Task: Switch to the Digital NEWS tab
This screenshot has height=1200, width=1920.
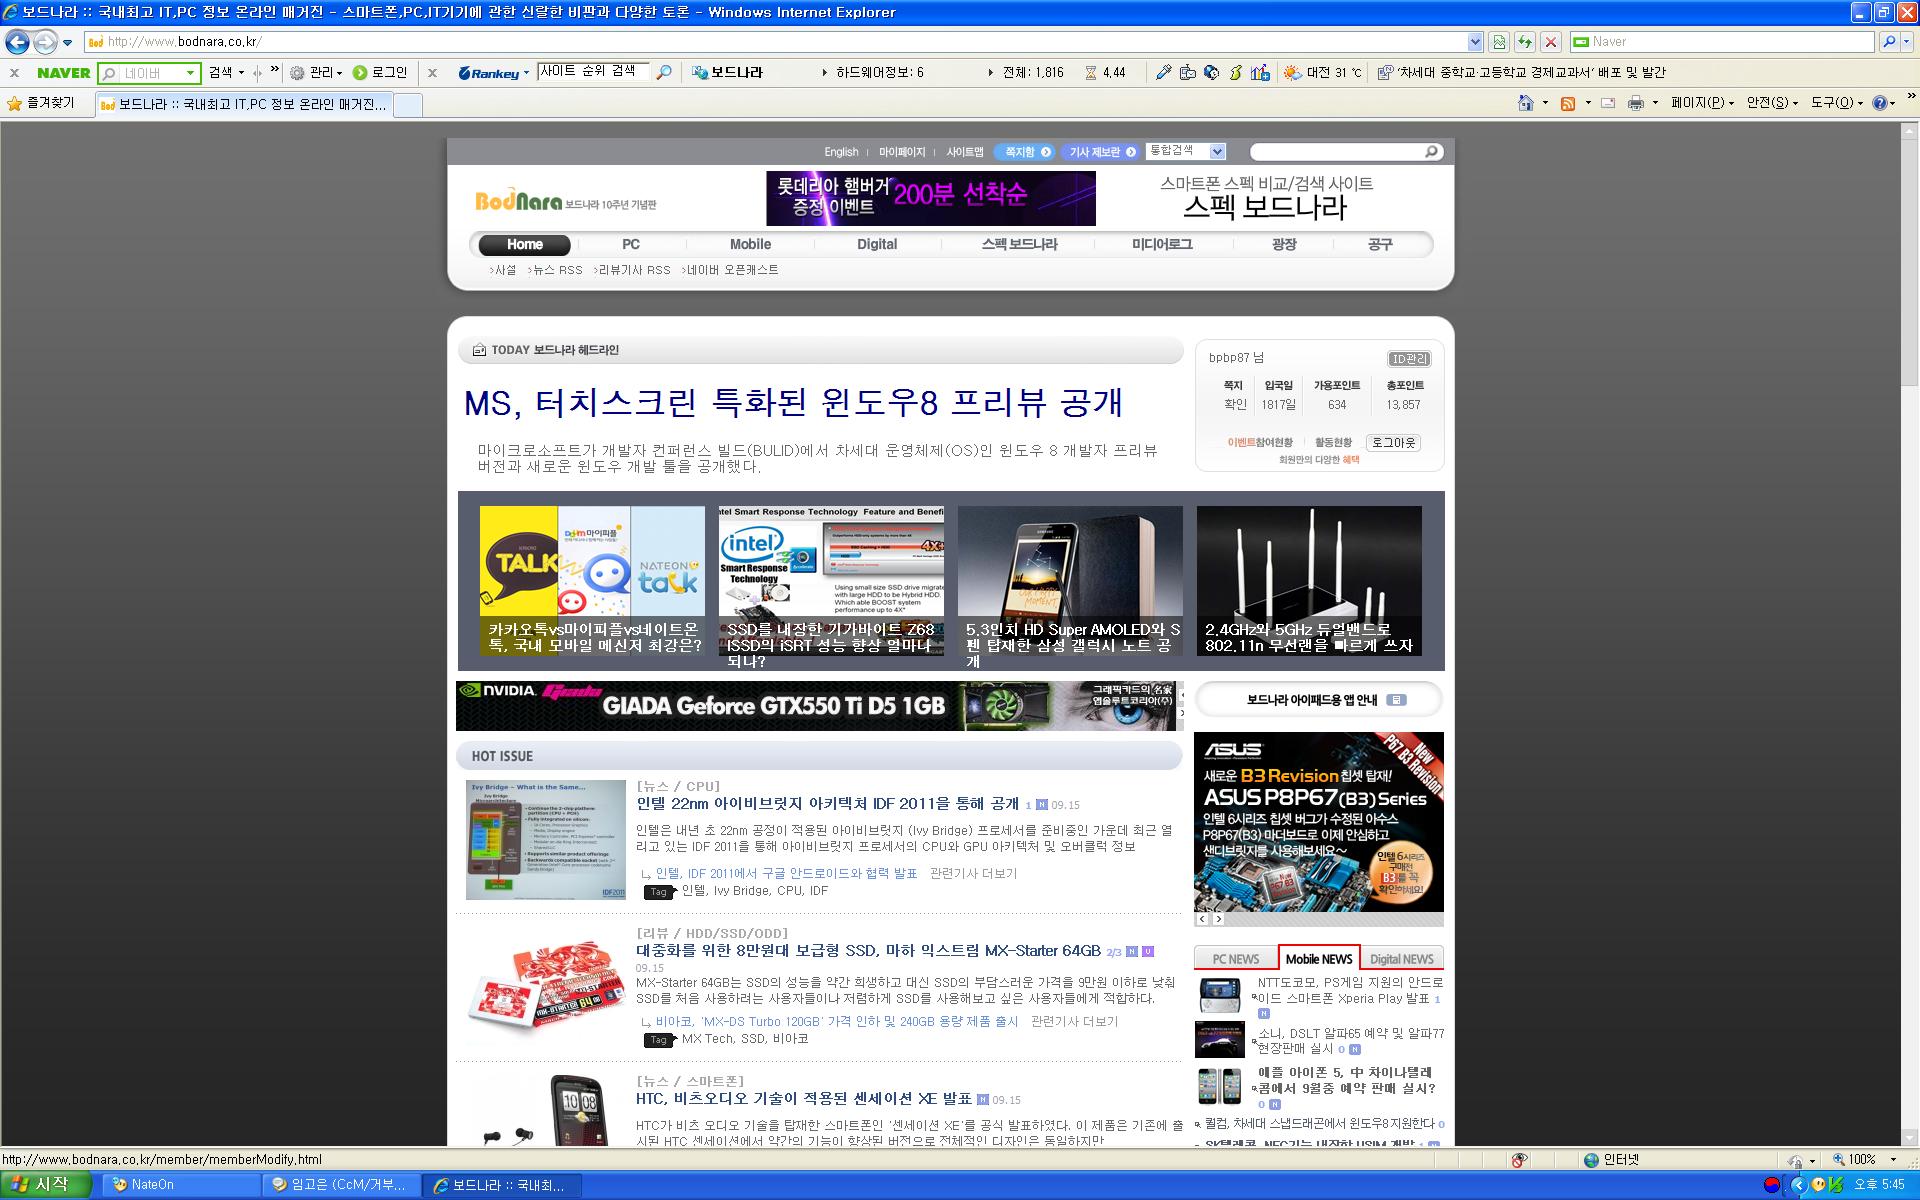Action: click(1402, 958)
